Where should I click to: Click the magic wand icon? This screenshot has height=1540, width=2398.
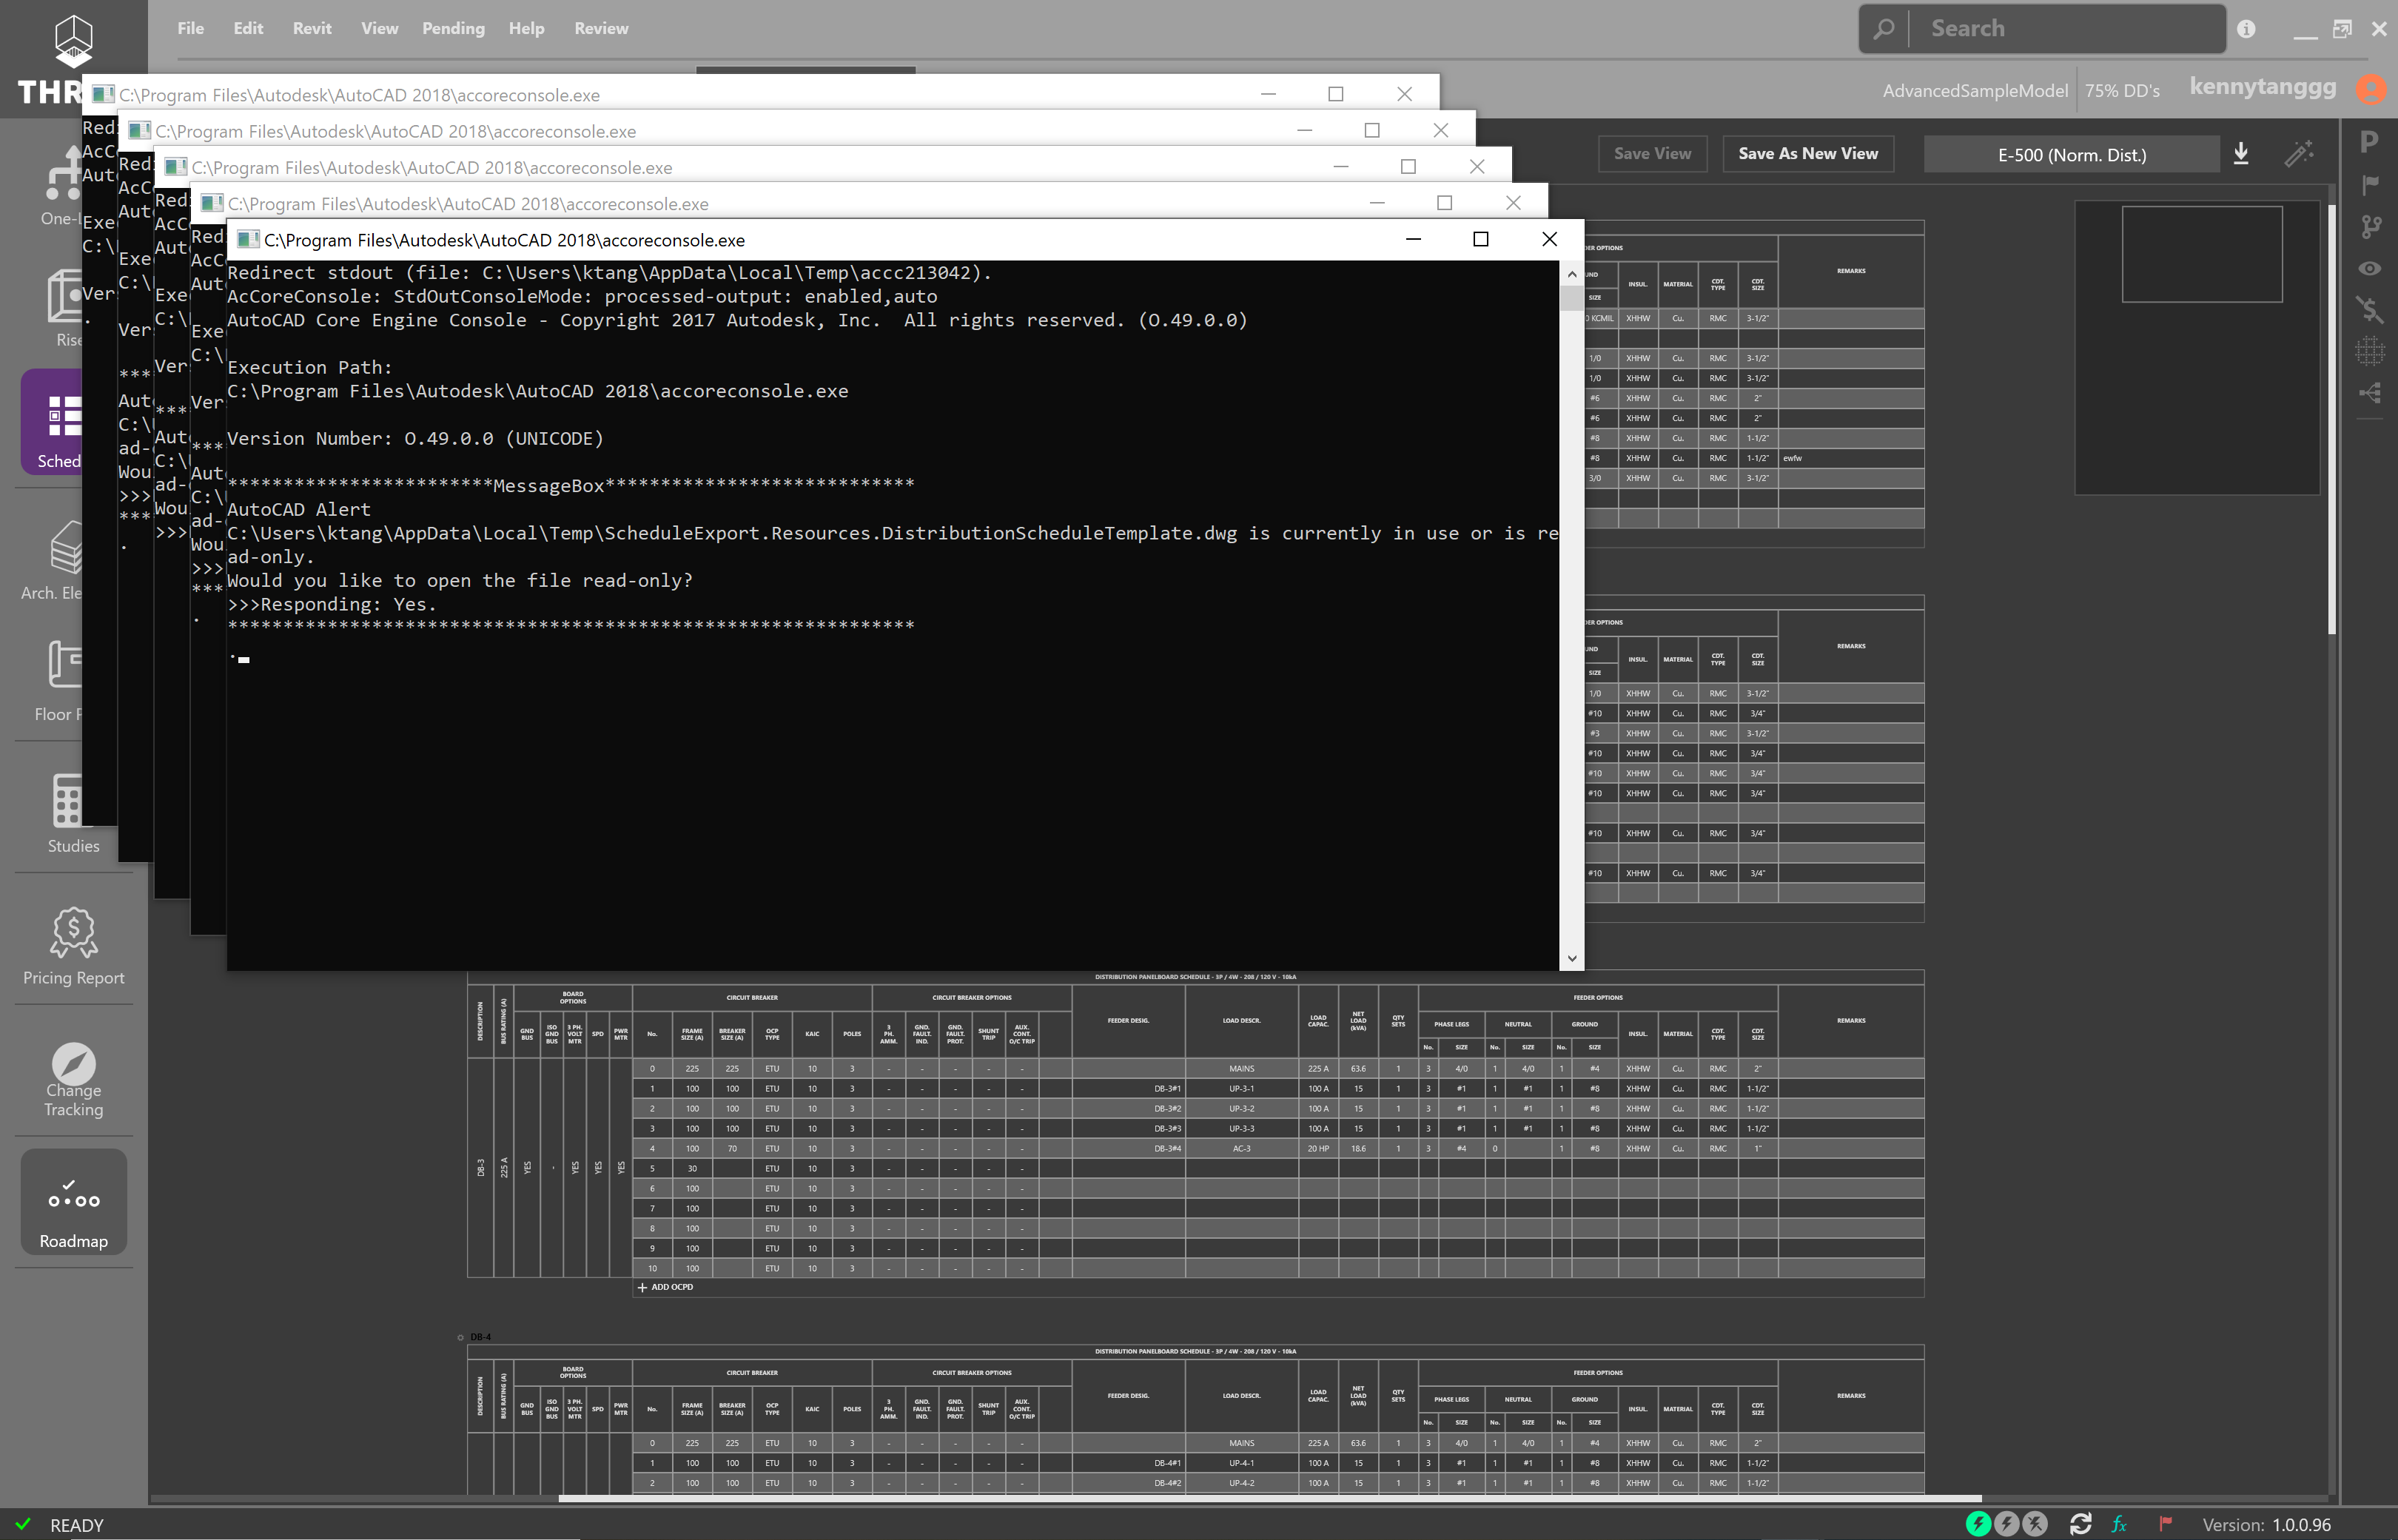click(2298, 153)
